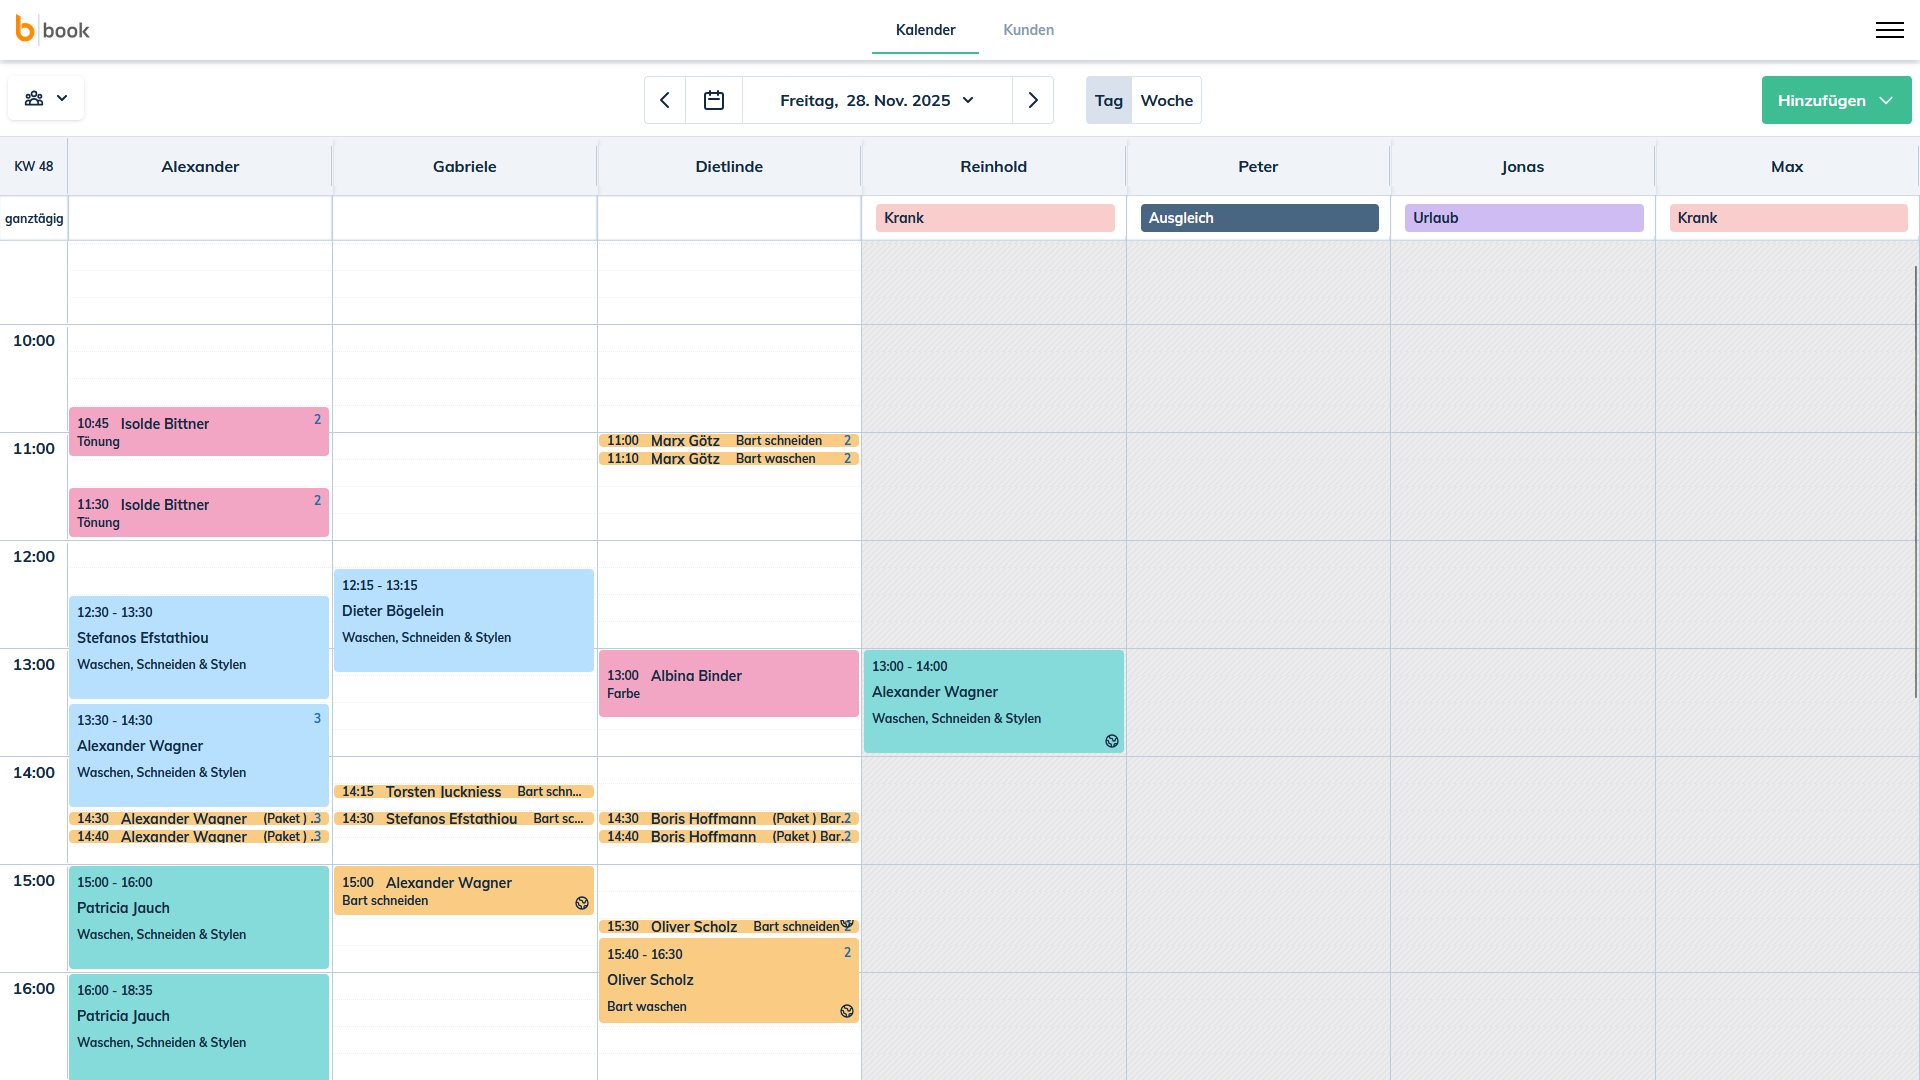Screen dimensions: 1920x1080
Task: Go to next day arrow
Action: 1033,100
